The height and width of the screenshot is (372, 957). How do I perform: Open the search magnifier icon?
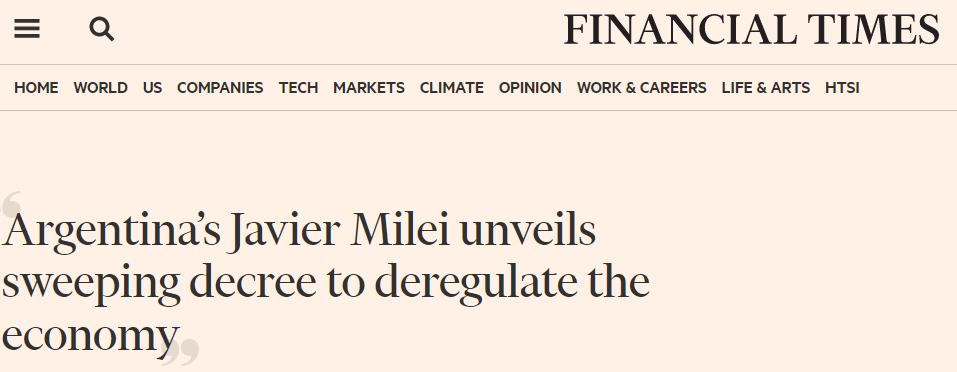[101, 29]
